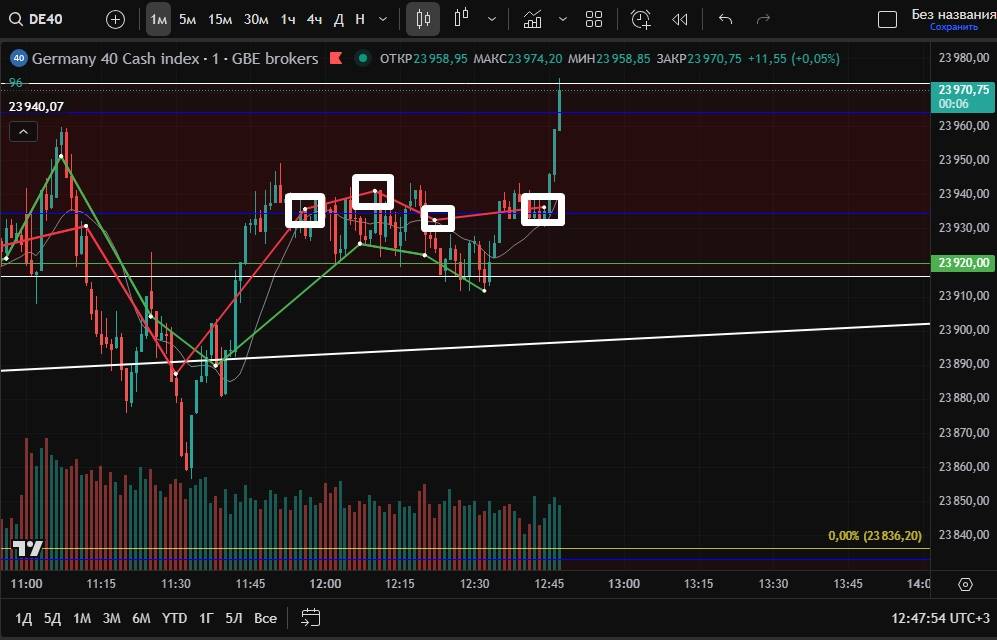This screenshot has width=997, height=640.
Task: Toggle the layout selection square icon
Action: [x=886, y=19]
